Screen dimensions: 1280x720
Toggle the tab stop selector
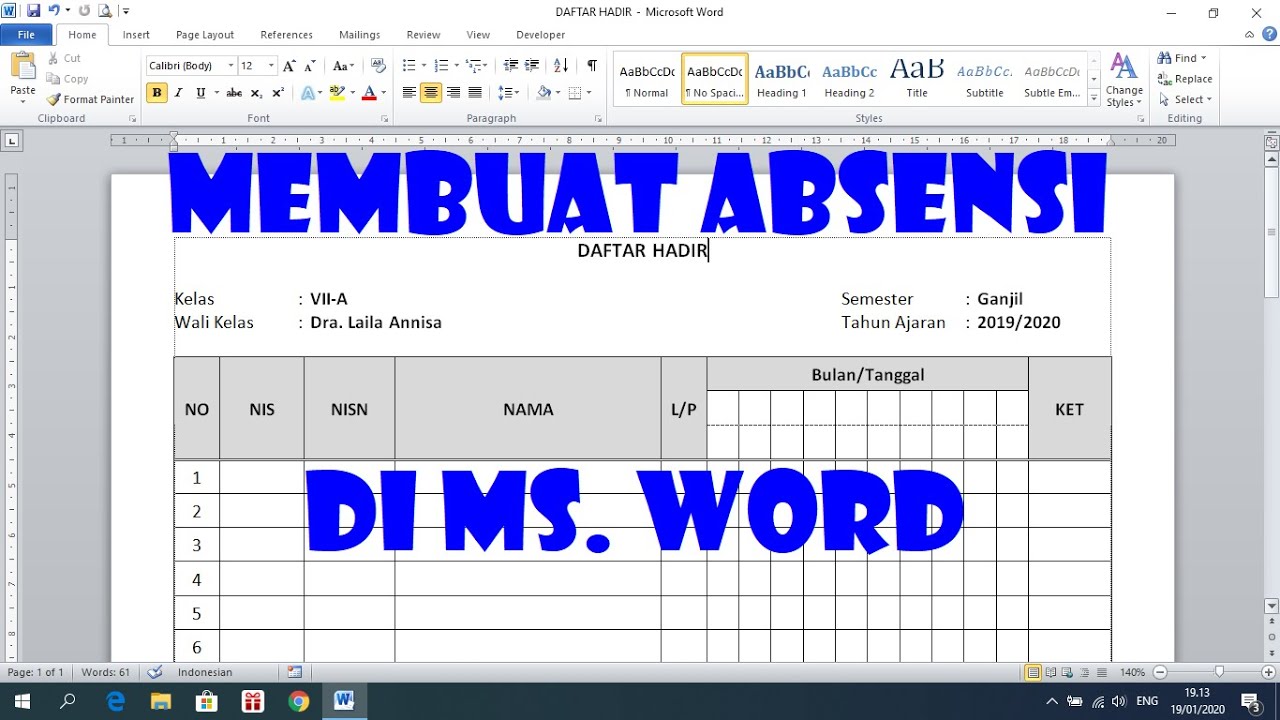click(x=11, y=142)
